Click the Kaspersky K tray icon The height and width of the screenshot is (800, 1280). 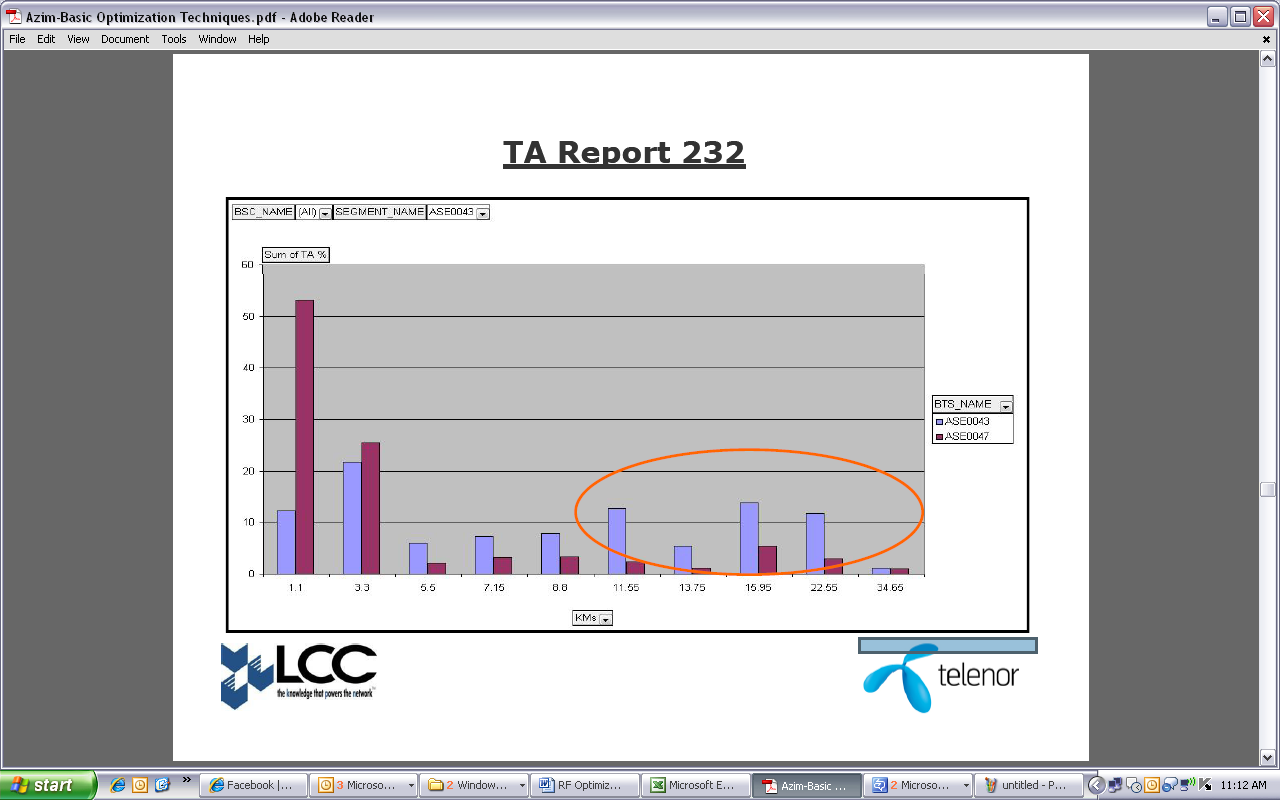pos(1204,785)
